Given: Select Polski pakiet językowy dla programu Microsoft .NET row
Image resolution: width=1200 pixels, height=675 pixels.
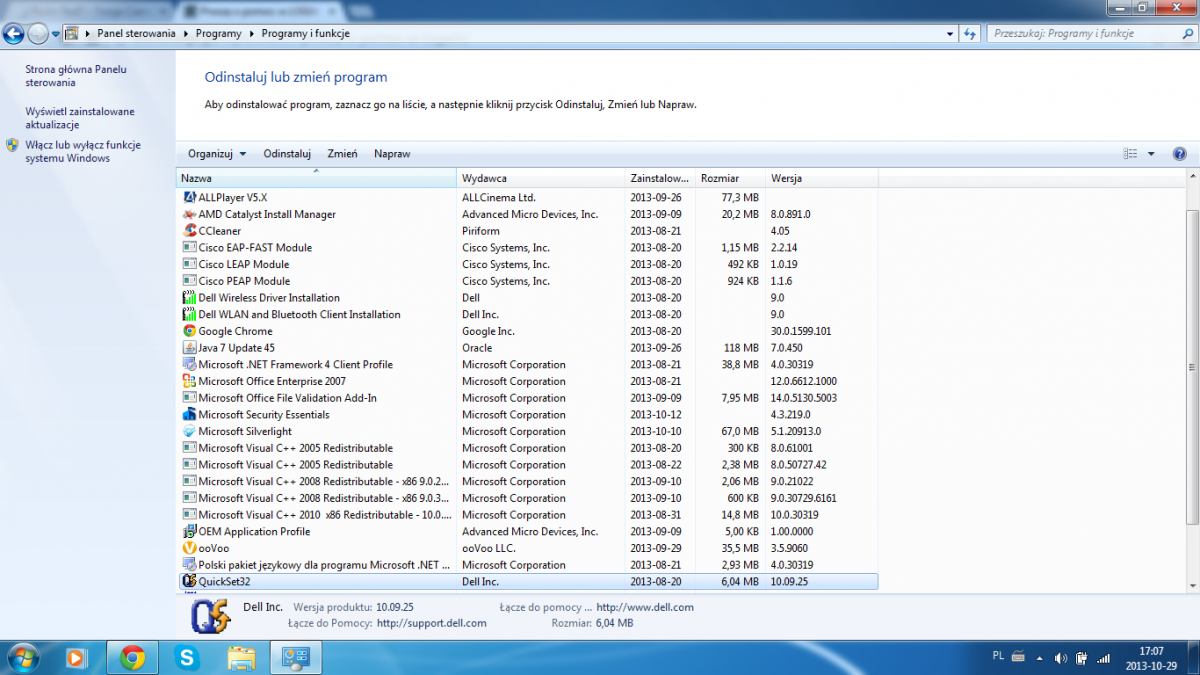Looking at the screenshot, I should (530, 565).
